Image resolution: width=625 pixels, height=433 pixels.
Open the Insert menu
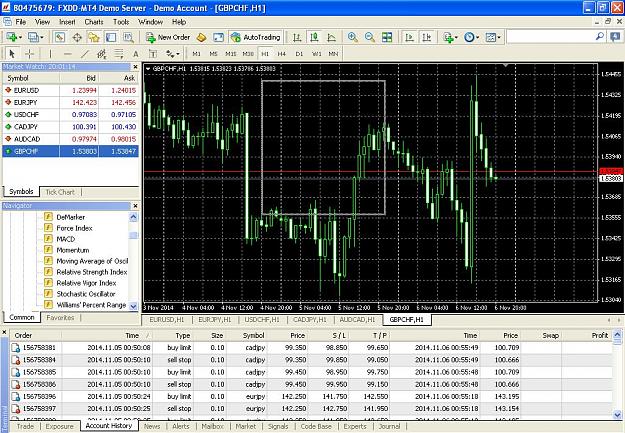[67, 22]
